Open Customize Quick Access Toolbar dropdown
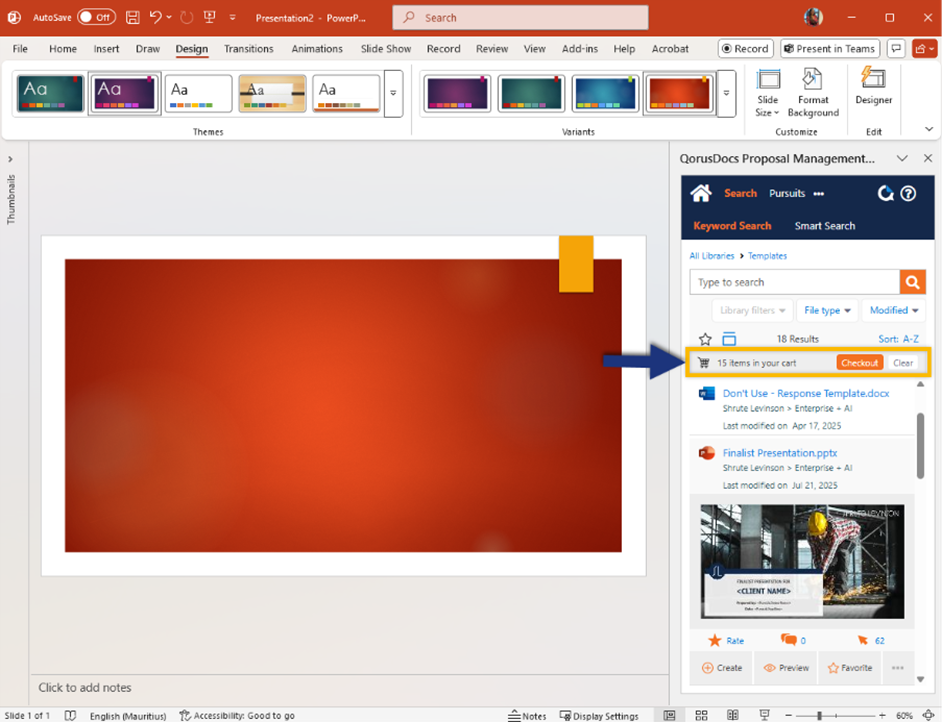942x722 pixels. (232, 18)
